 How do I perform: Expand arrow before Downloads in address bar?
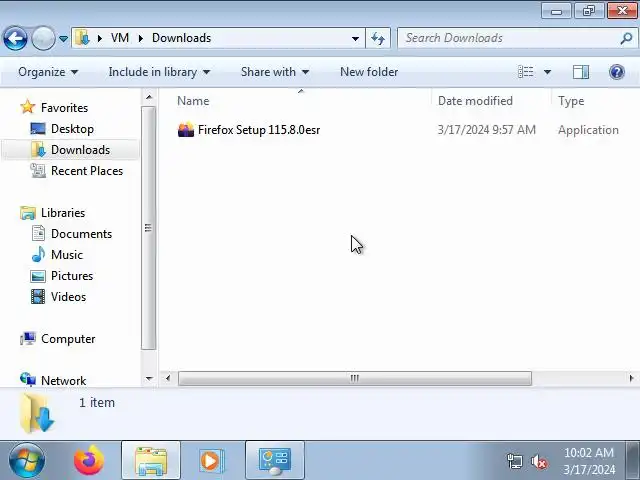[141, 38]
